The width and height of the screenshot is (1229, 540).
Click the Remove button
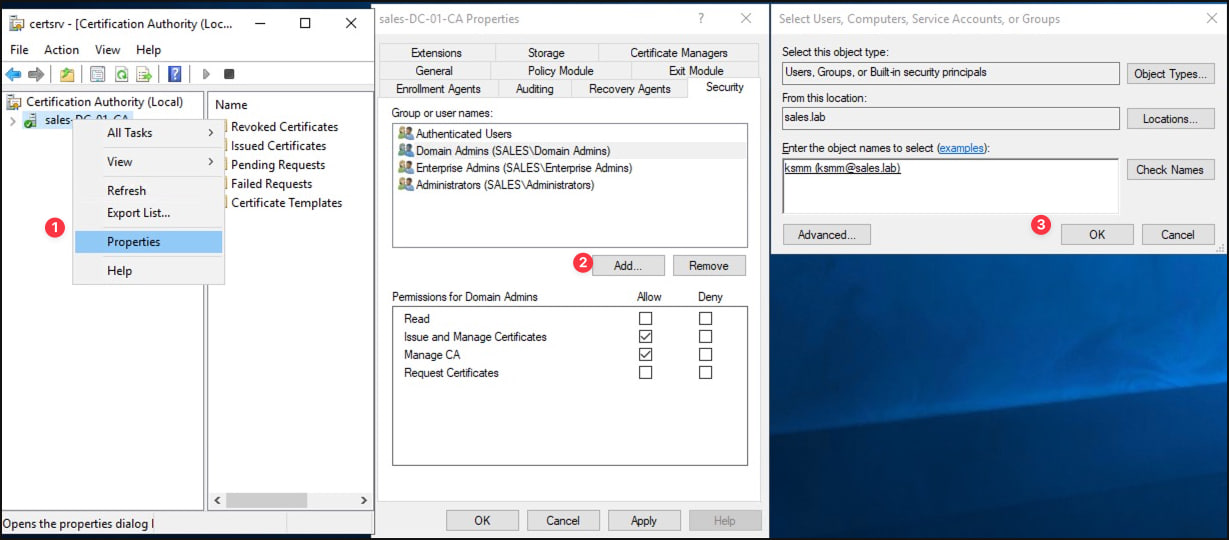709,266
